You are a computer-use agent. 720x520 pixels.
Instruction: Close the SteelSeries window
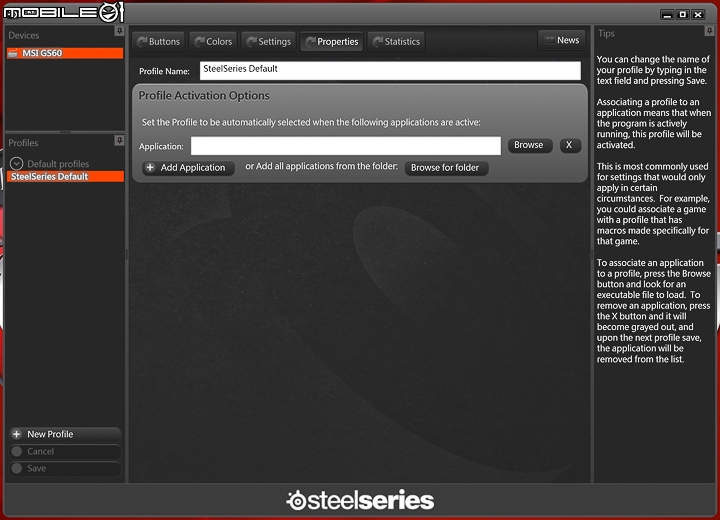pos(698,15)
